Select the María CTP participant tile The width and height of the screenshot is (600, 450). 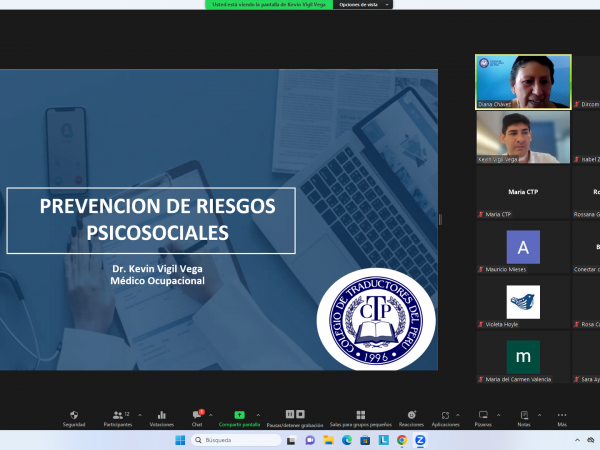[x=523, y=192]
